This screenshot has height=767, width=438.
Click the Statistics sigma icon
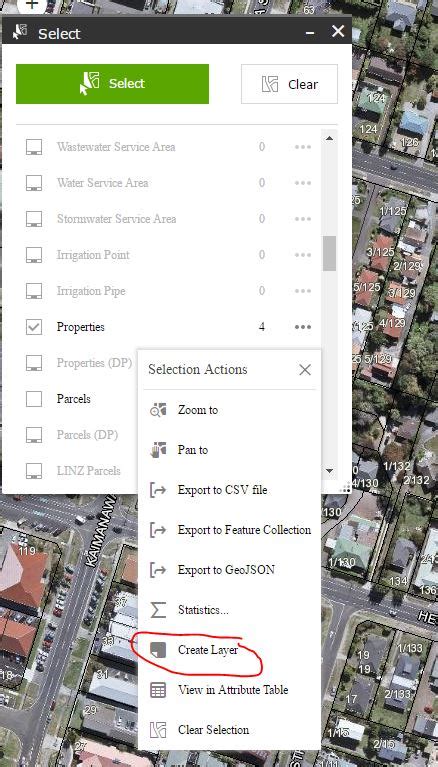[158, 610]
